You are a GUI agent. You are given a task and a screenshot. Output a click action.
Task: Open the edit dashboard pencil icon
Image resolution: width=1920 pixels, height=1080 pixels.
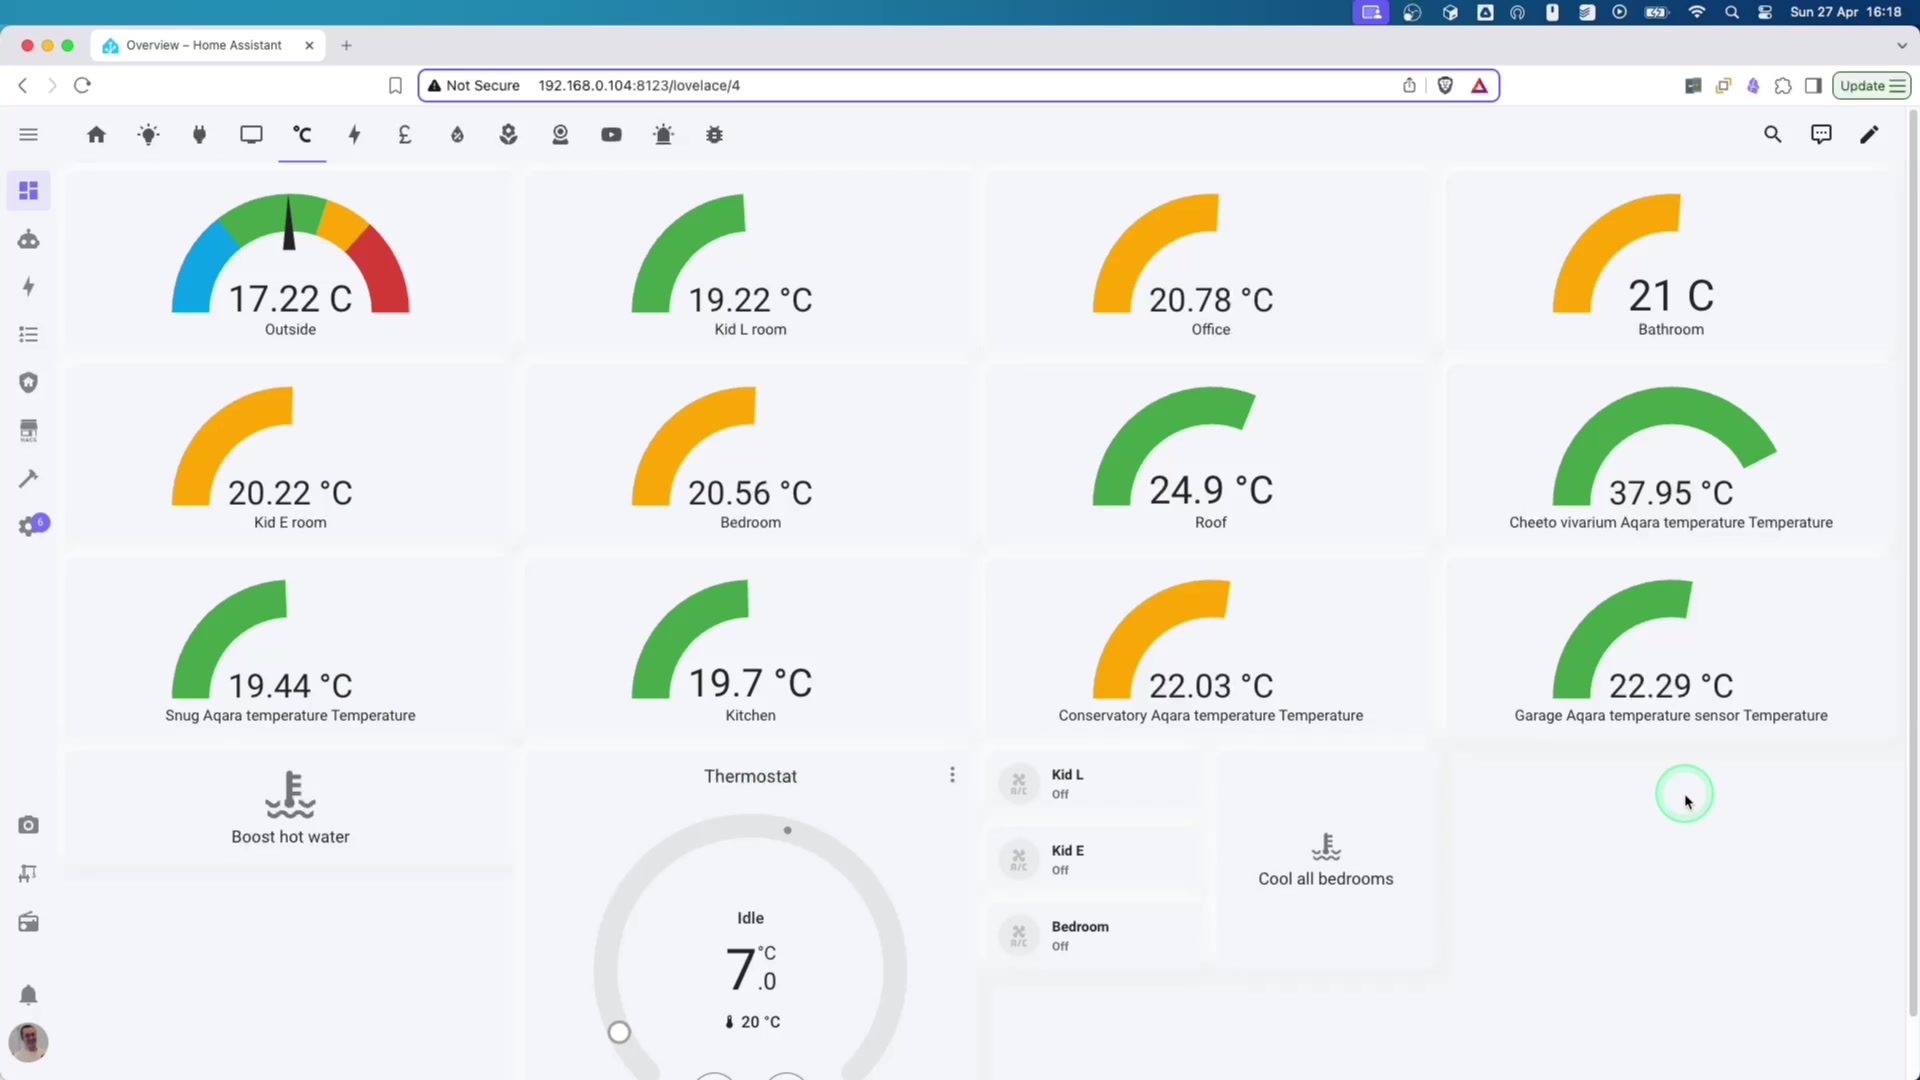point(1868,134)
